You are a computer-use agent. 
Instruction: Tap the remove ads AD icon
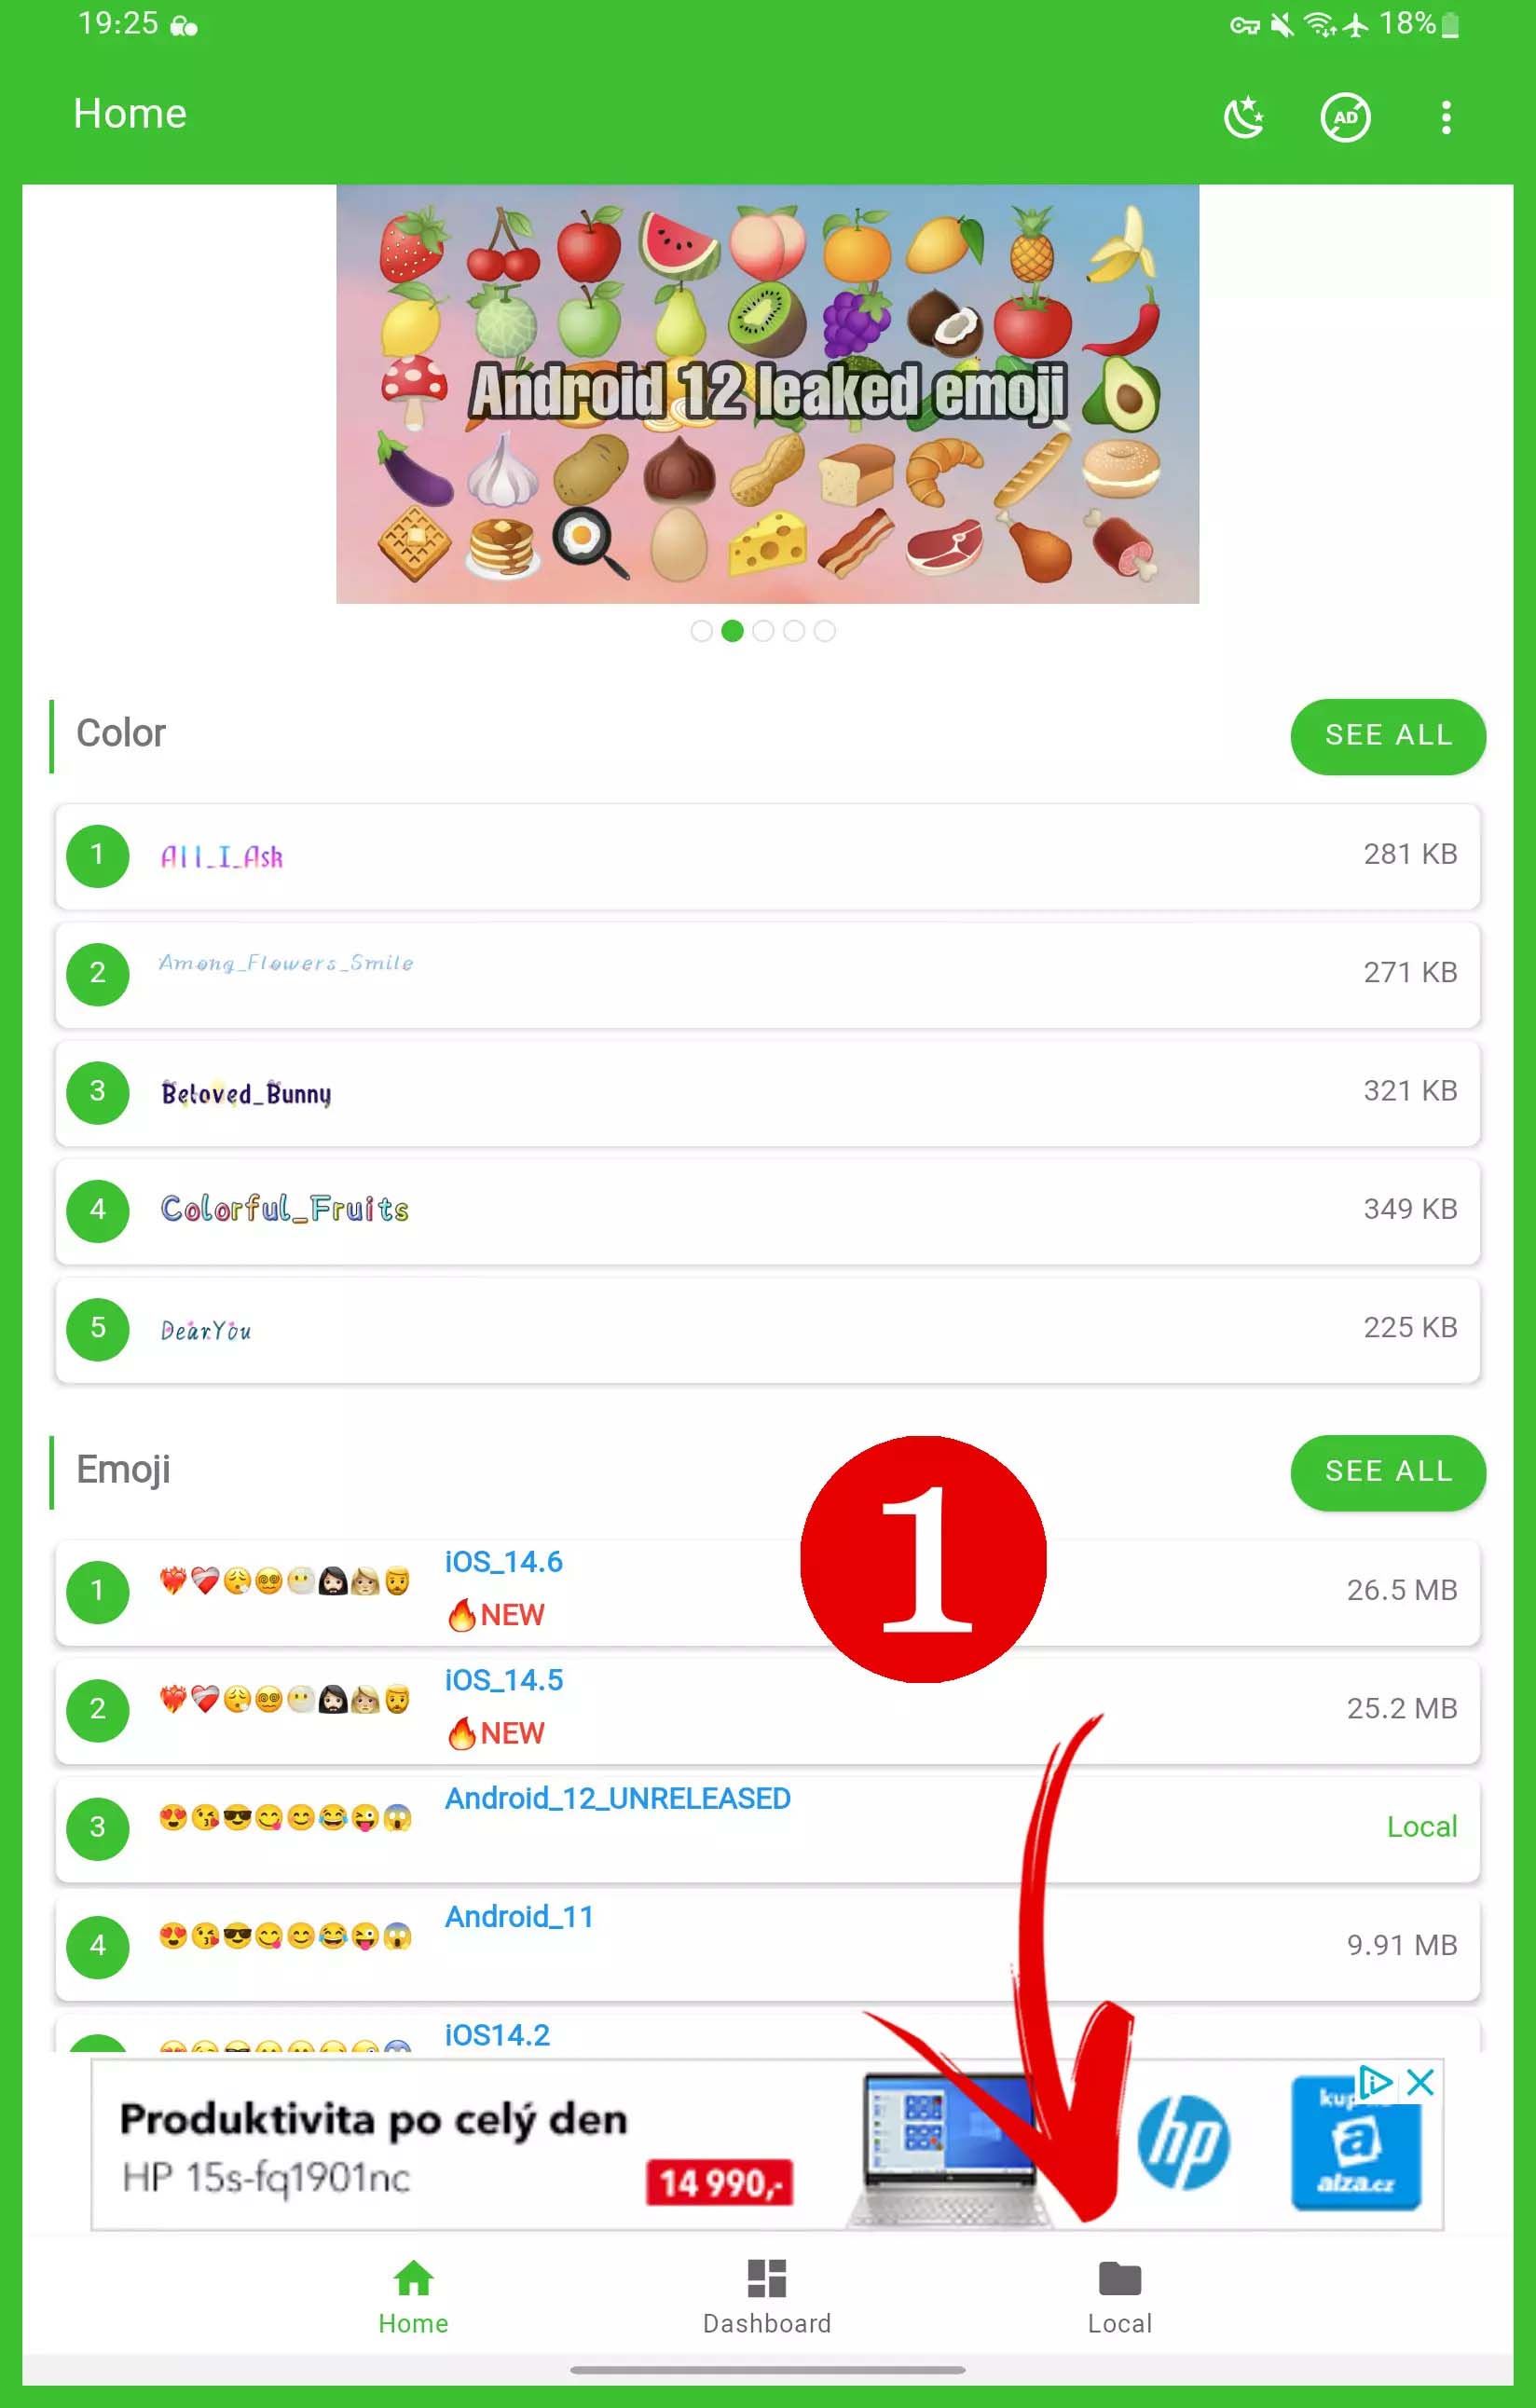1345,117
